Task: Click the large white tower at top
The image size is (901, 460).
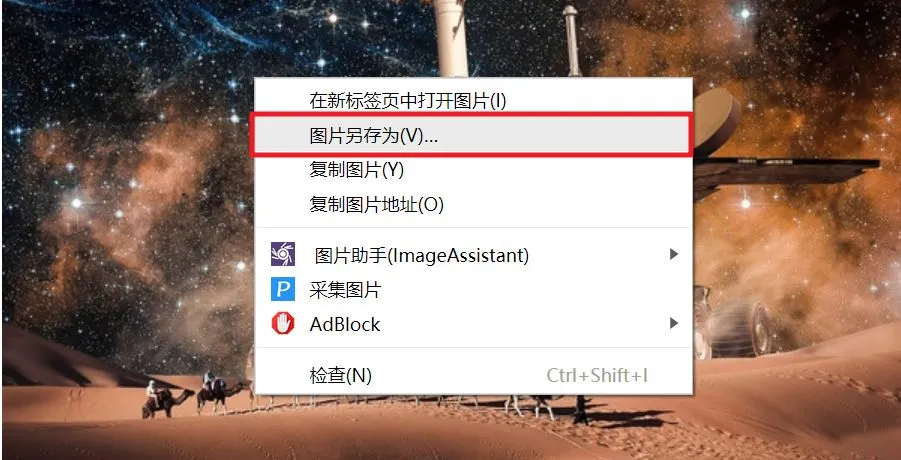Action: [x=451, y=38]
